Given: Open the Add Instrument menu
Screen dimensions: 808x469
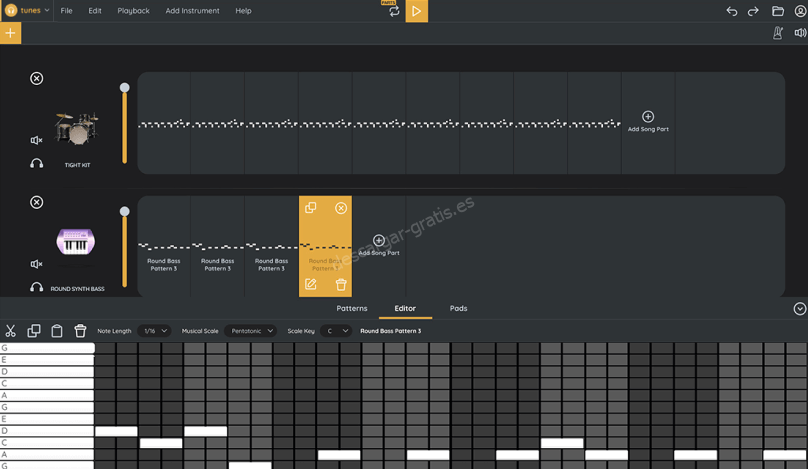Looking at the screenshot, I should click(192, 11).
